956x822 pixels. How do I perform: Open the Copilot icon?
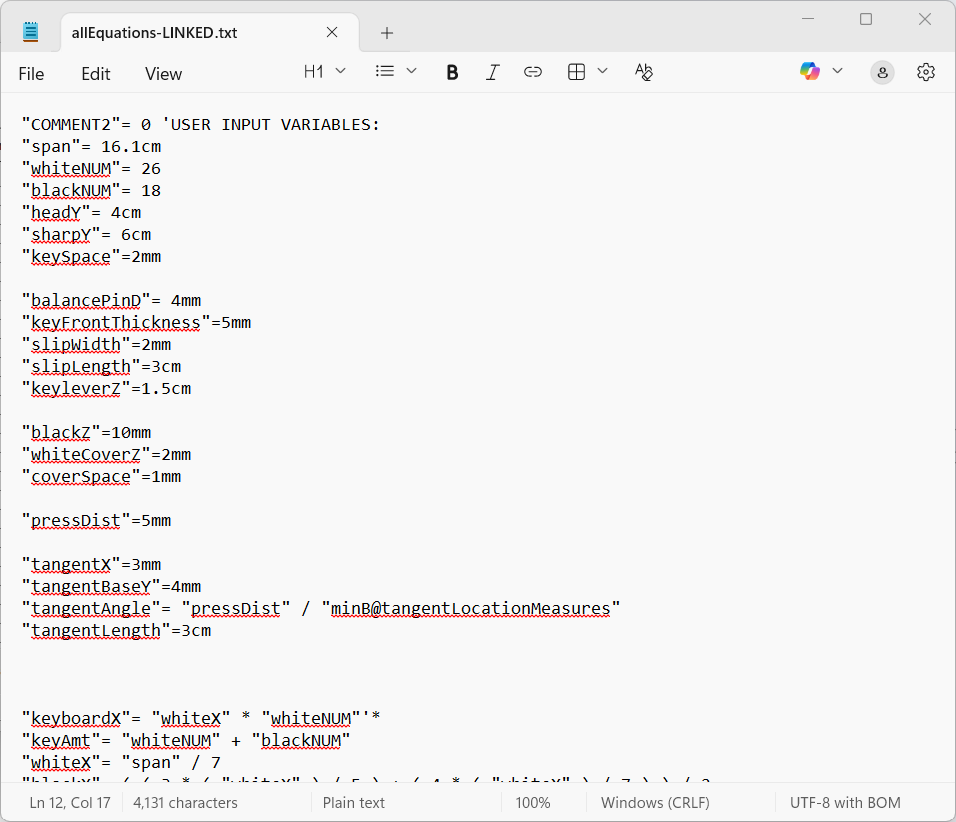click(x=809, y=71)
